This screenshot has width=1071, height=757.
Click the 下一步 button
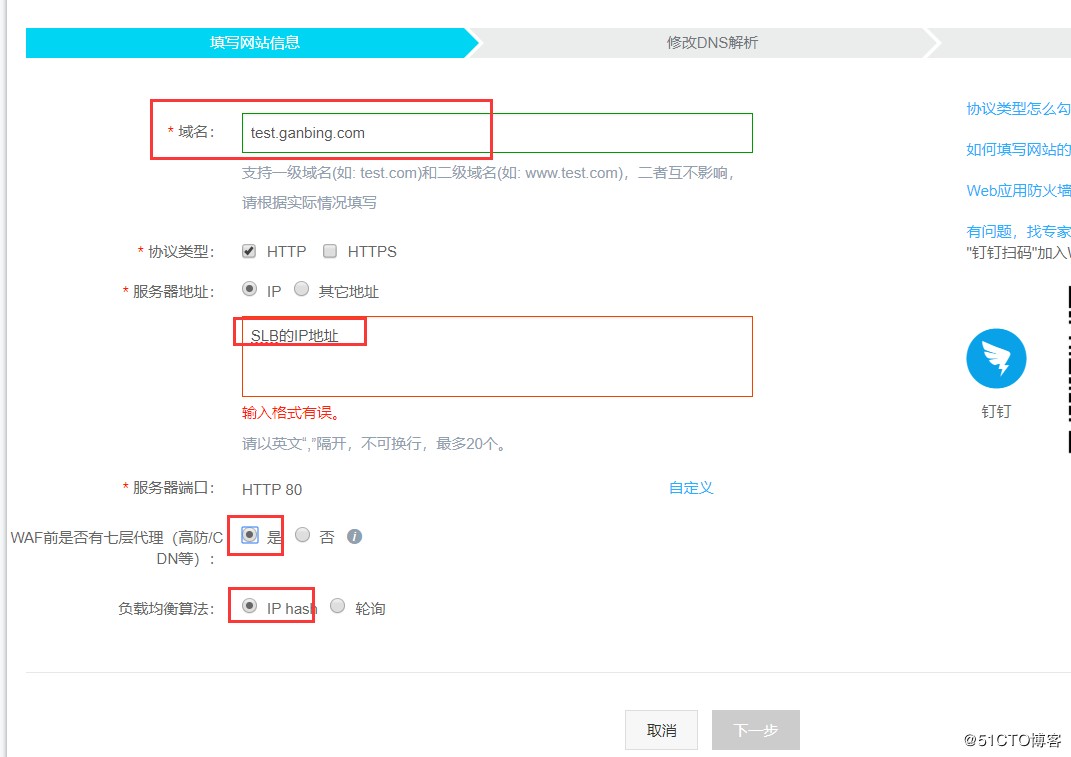click(755, 729)
